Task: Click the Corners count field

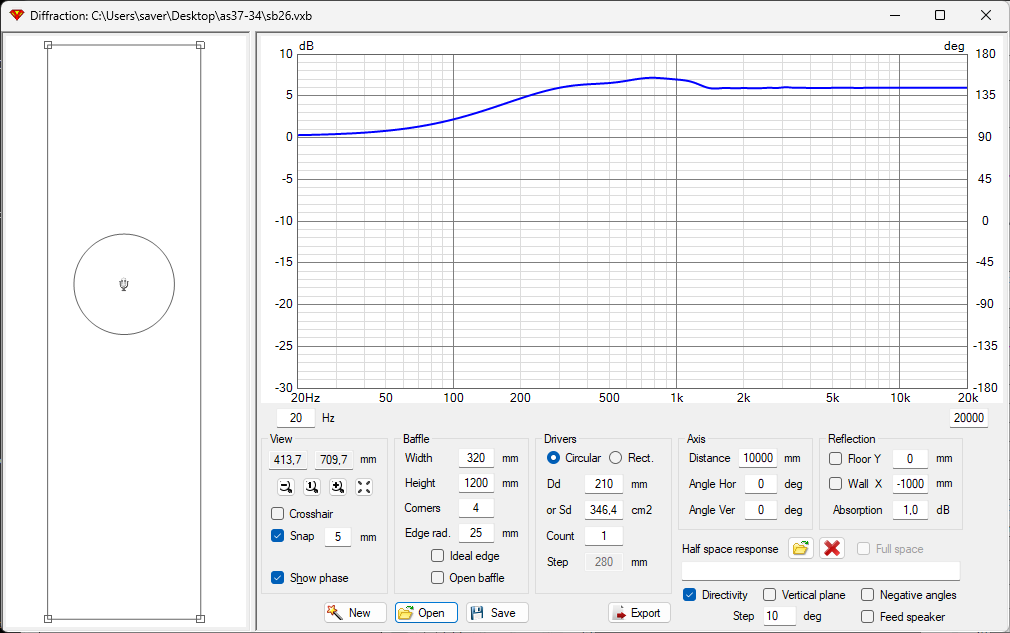Action: click(x=476, y=508)
